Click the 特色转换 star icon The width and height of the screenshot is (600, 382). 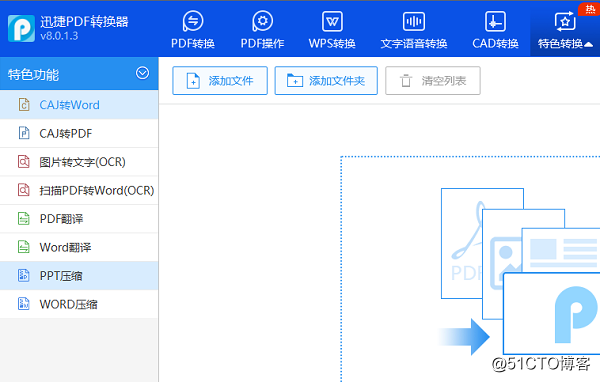(565, 21)
